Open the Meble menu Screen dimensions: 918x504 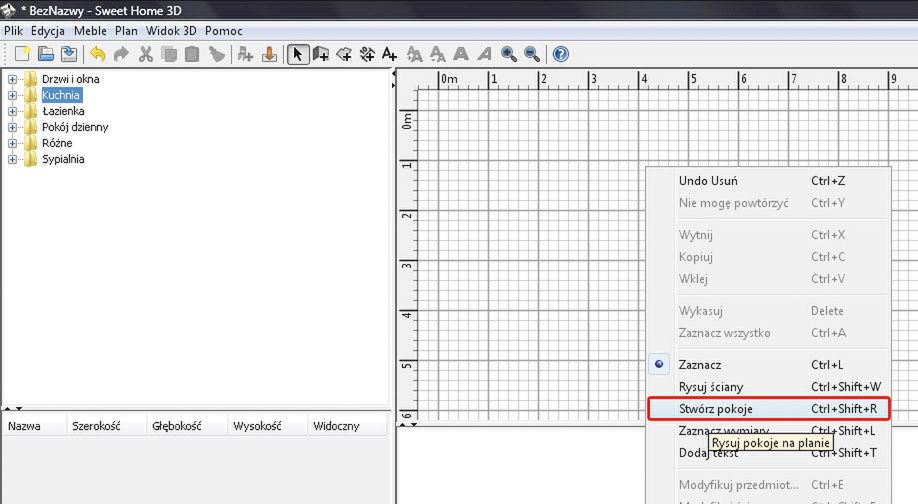click(90, 31)
